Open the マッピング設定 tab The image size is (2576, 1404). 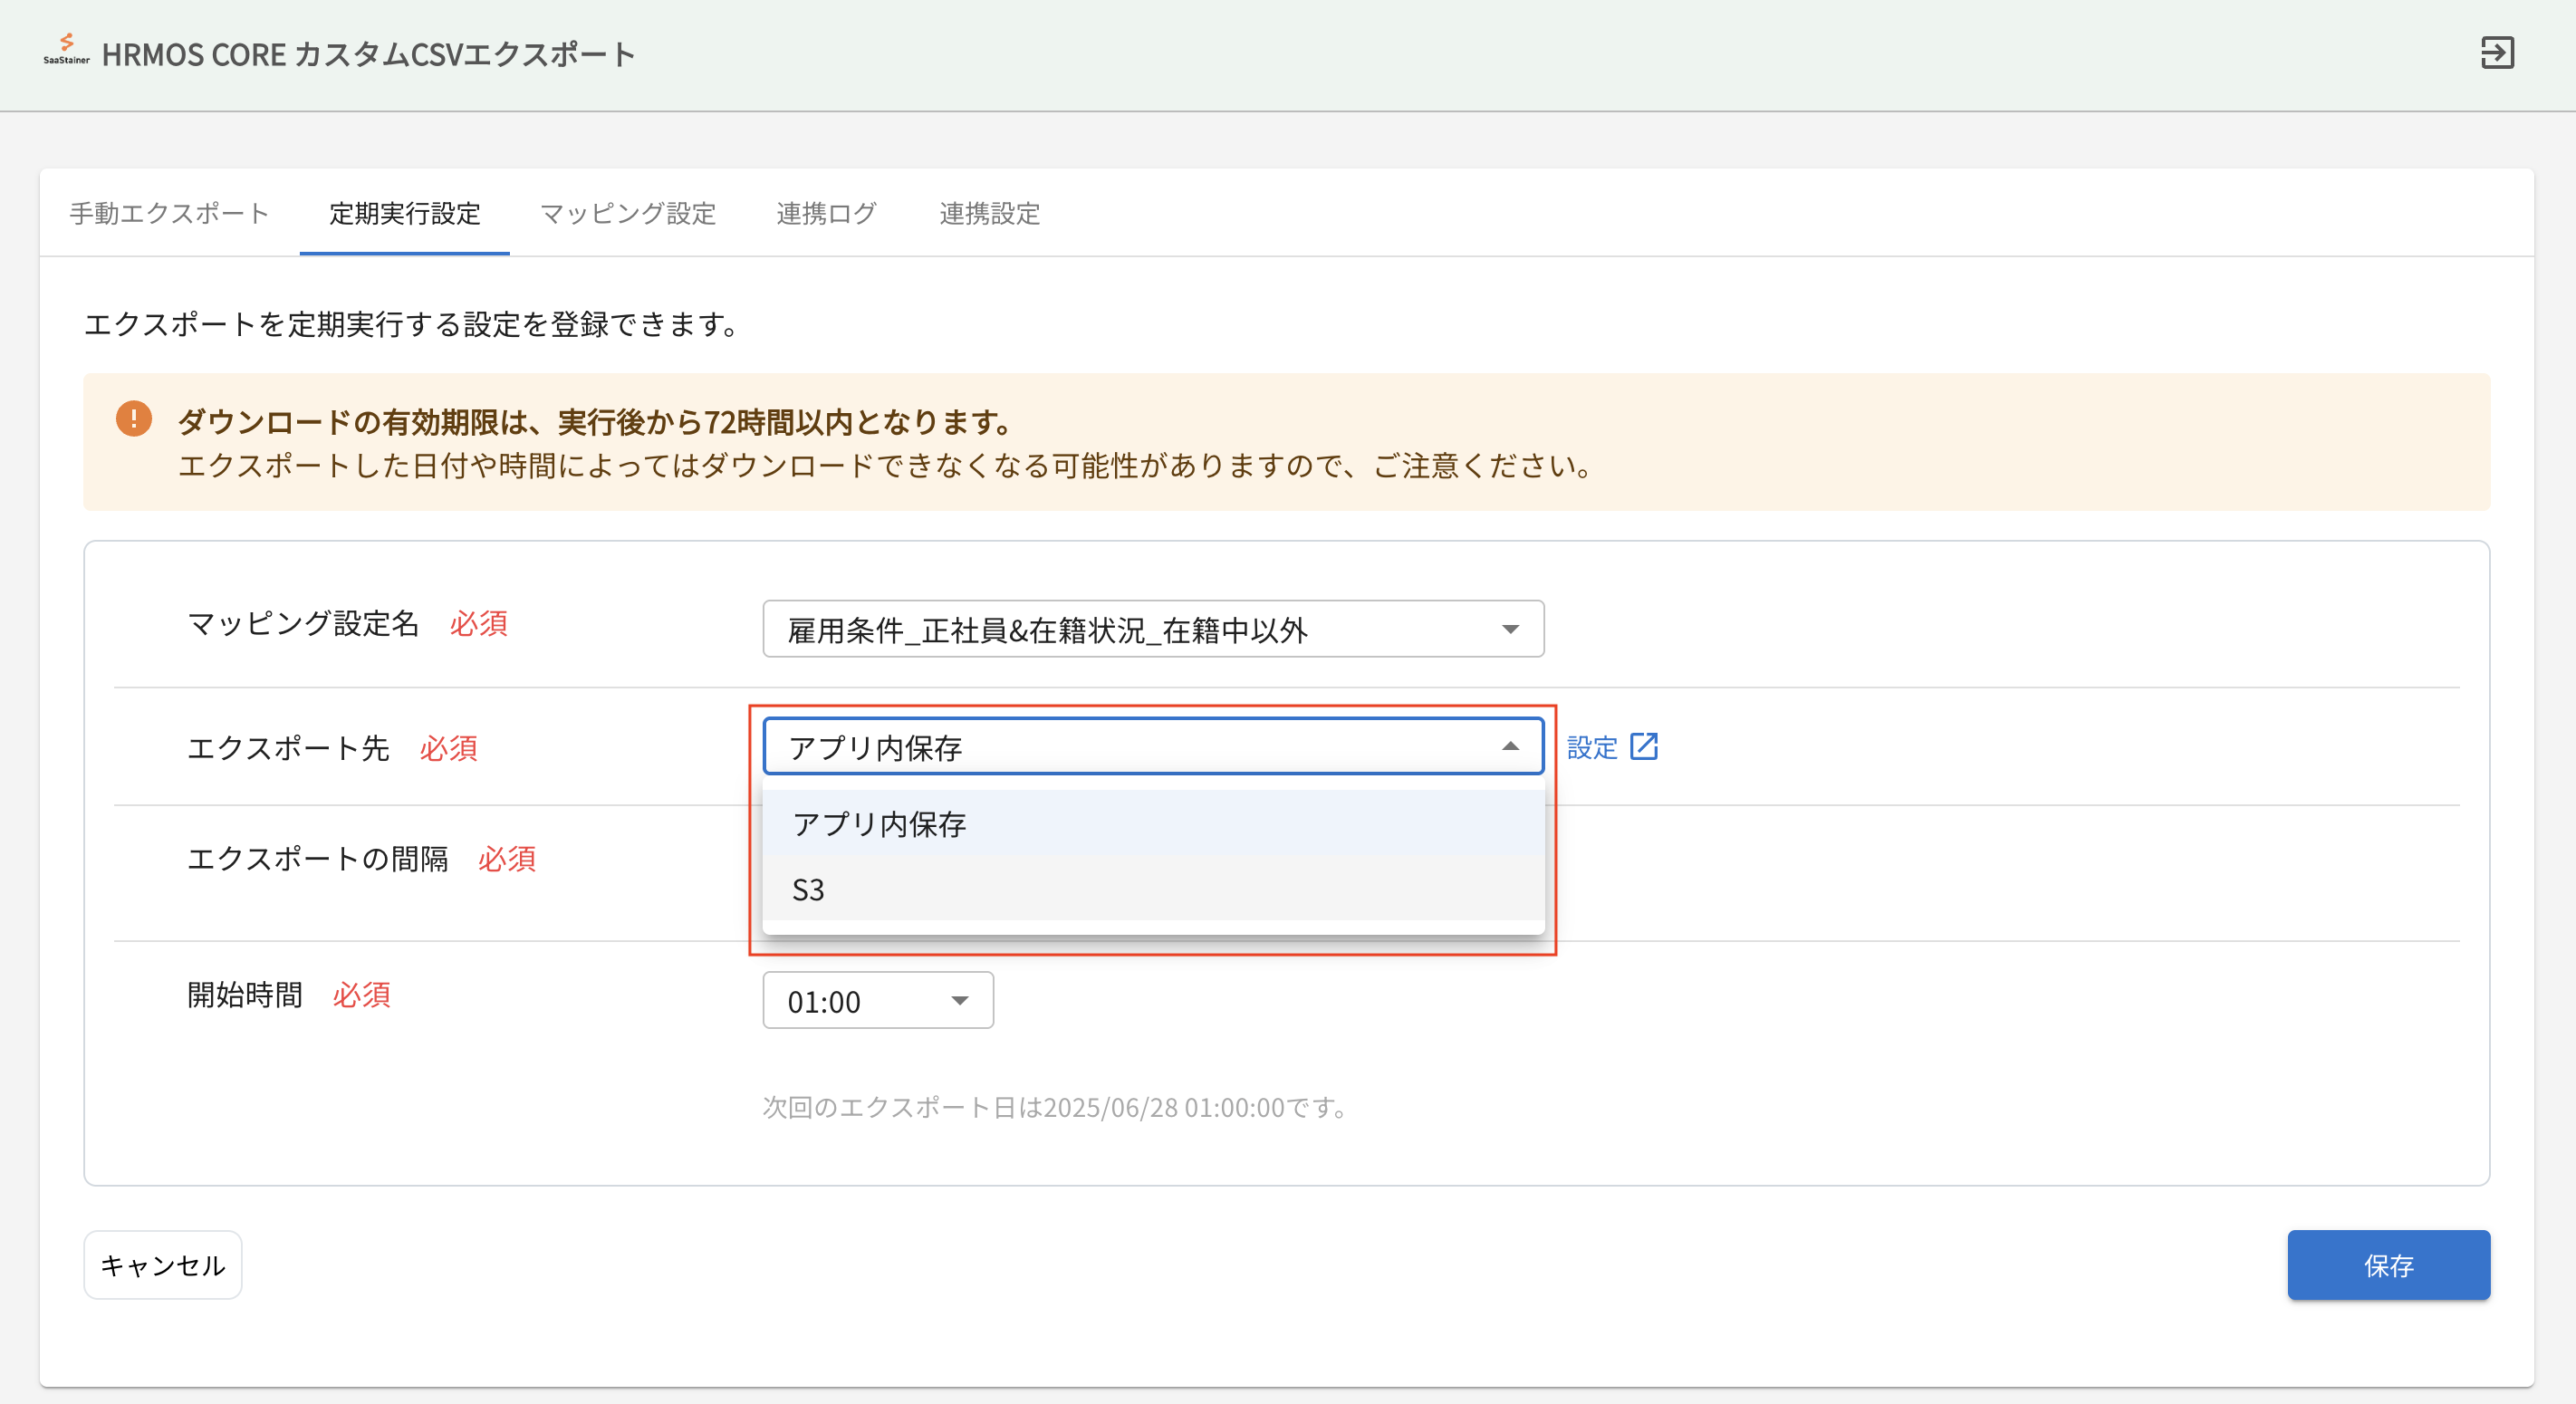coord(628,213)
